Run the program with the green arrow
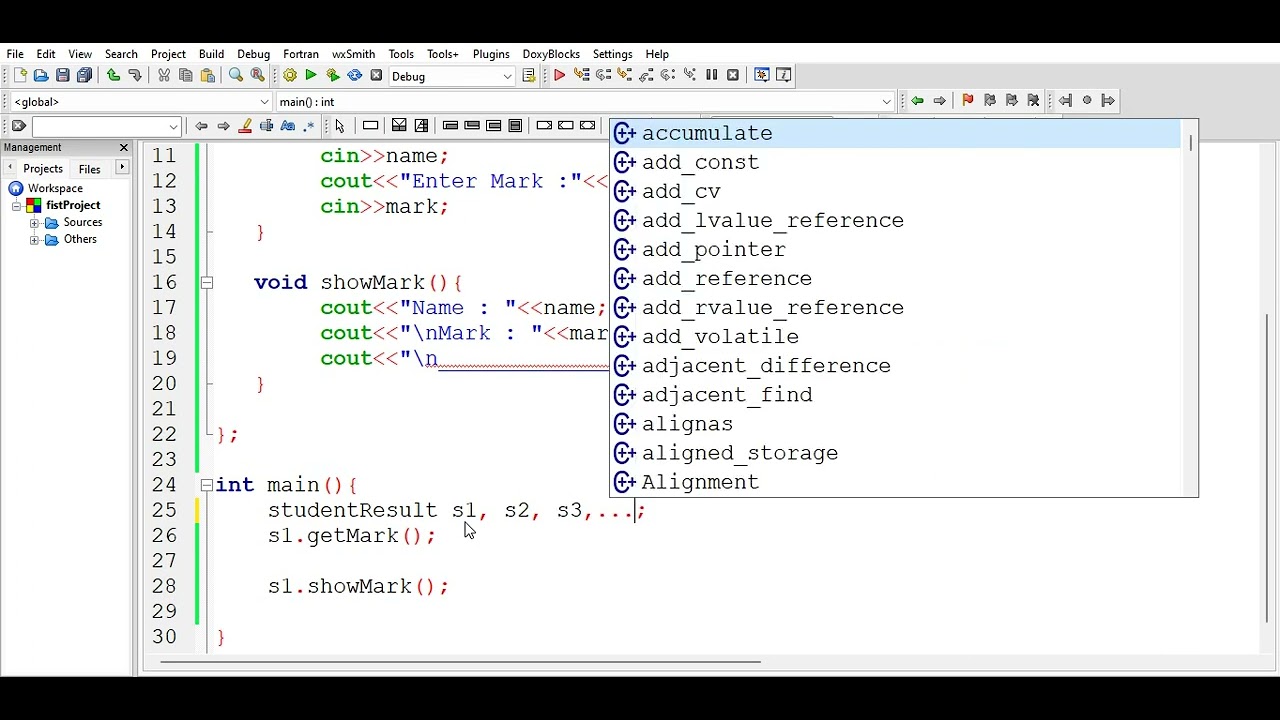1280x720 pixels. pyautogui.click(x=311, y=76)
